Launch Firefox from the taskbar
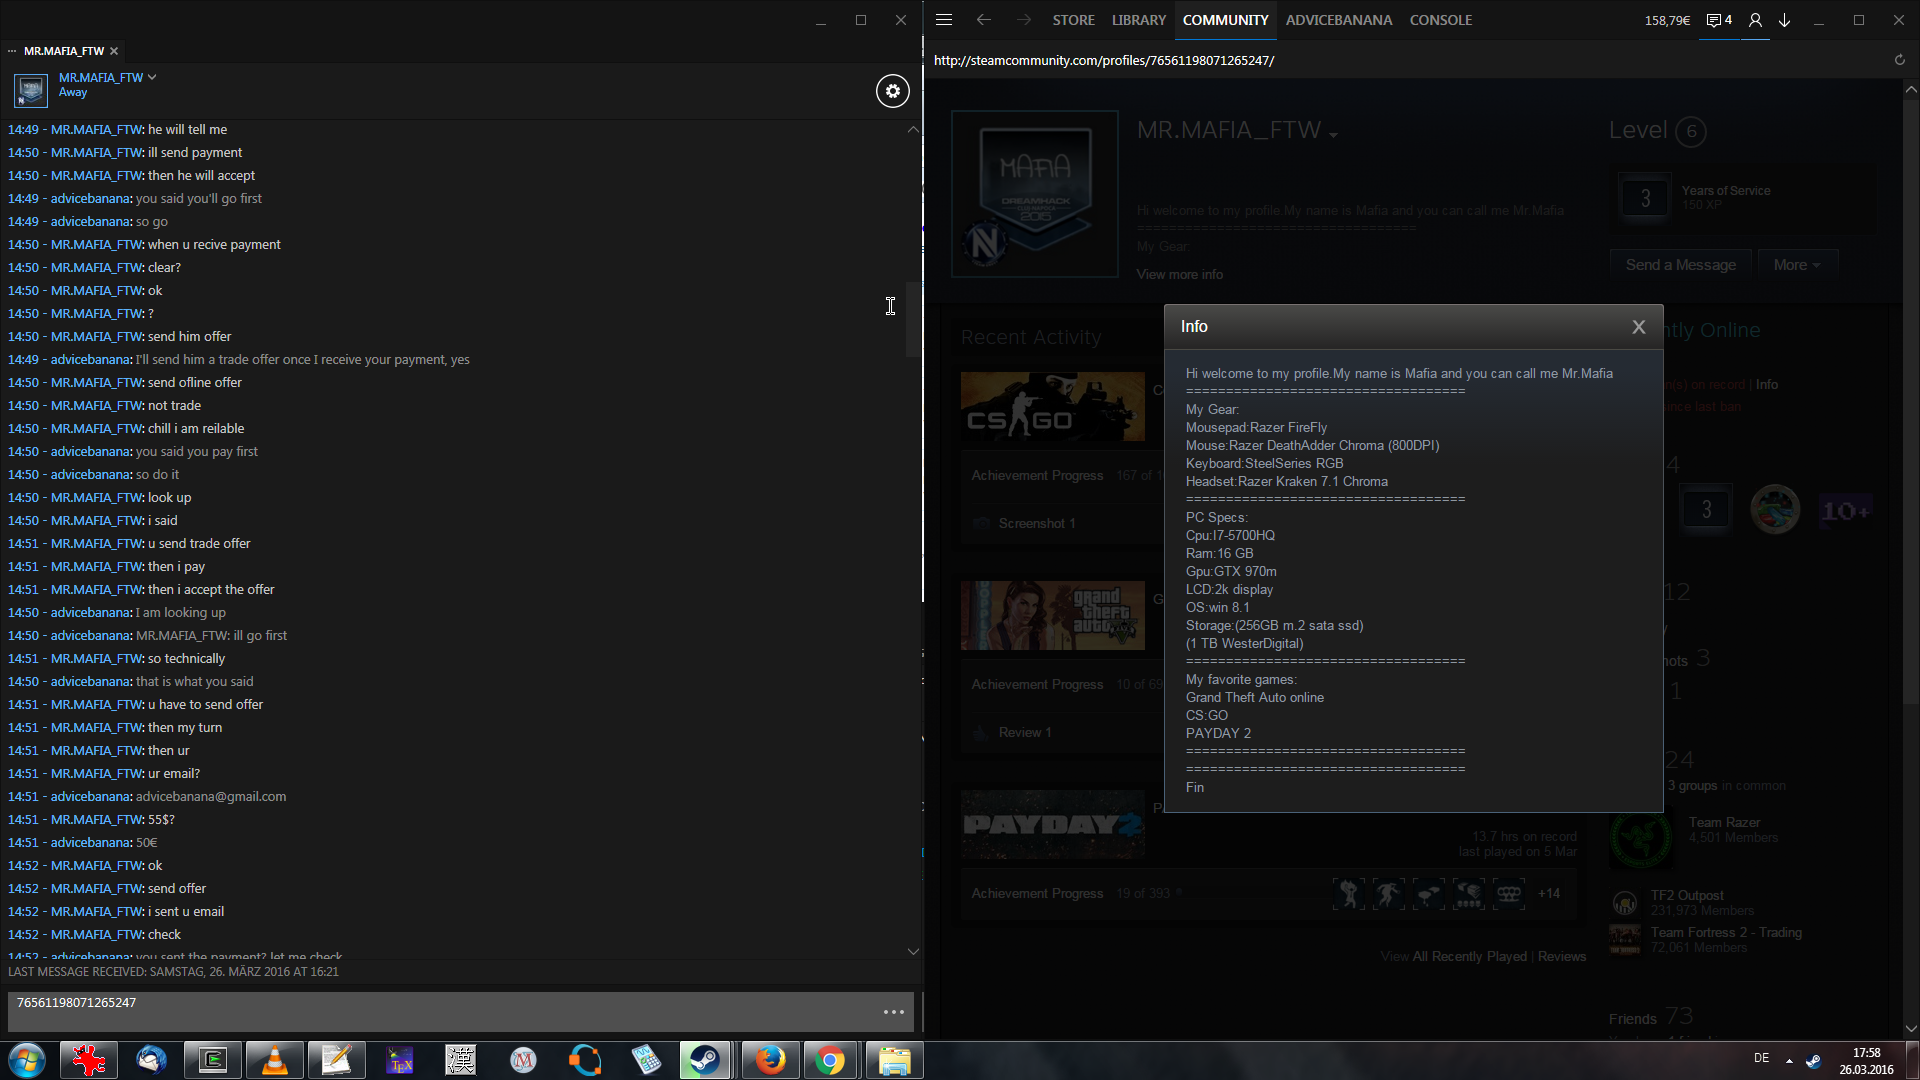Image resolution: width=1920 pixels, height=1080 pixels. [x=769, y=1060]
